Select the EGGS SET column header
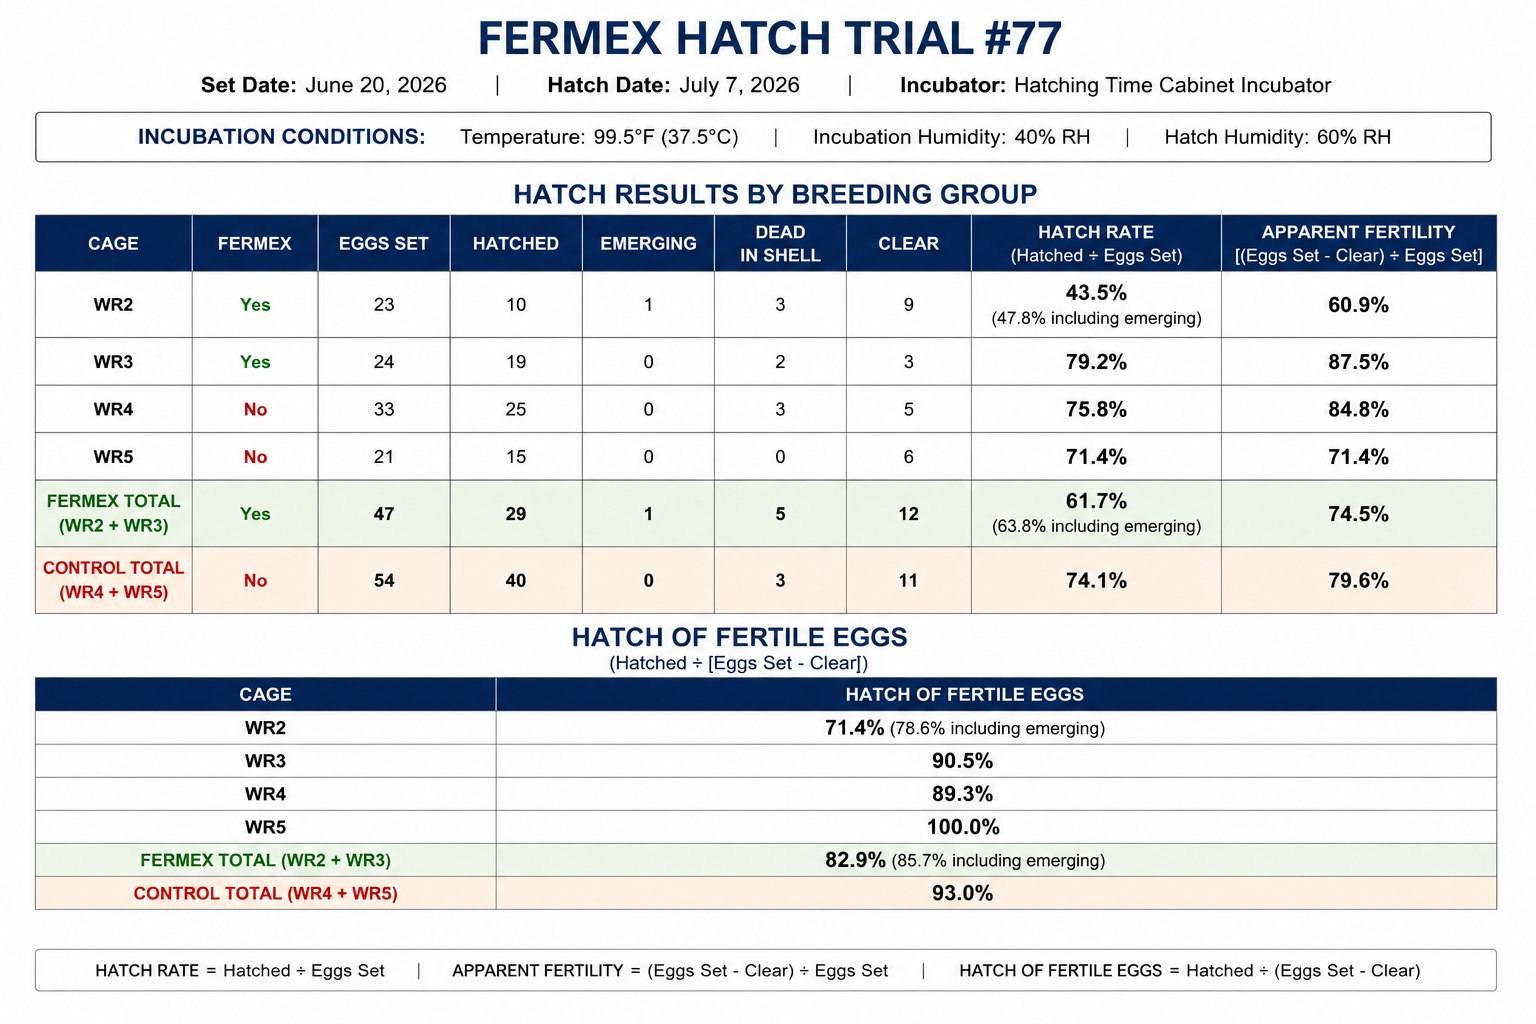 pyautogui.click(x=384, y=243)
